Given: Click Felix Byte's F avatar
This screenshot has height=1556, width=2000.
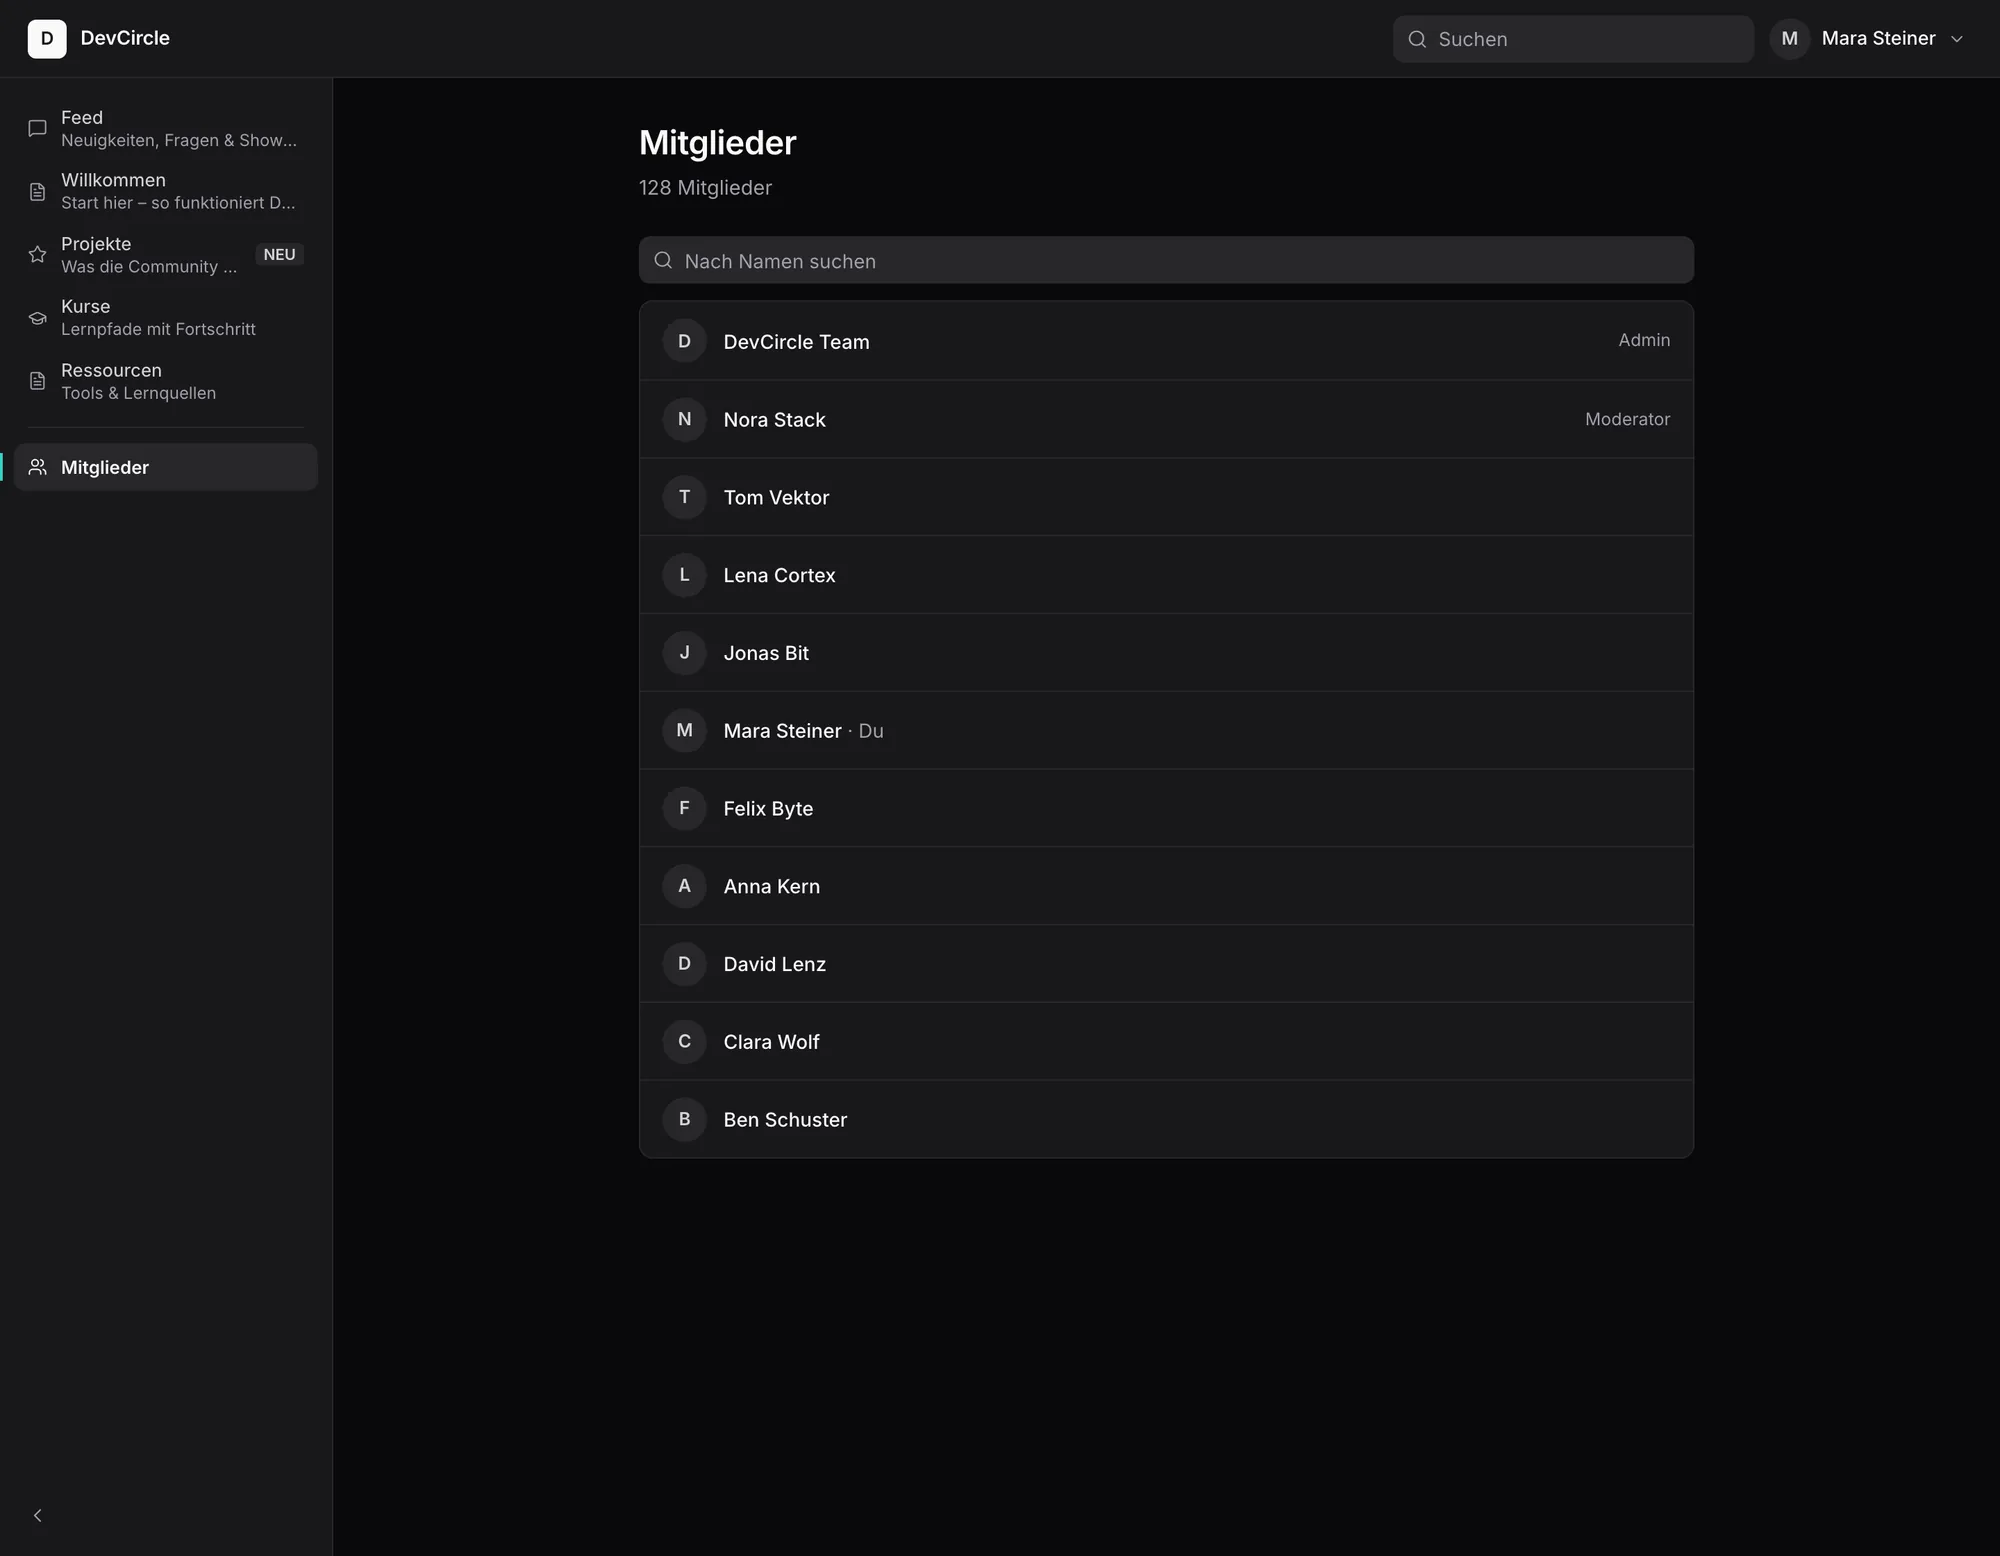Looking at the screenshot, I should point(685,808).
